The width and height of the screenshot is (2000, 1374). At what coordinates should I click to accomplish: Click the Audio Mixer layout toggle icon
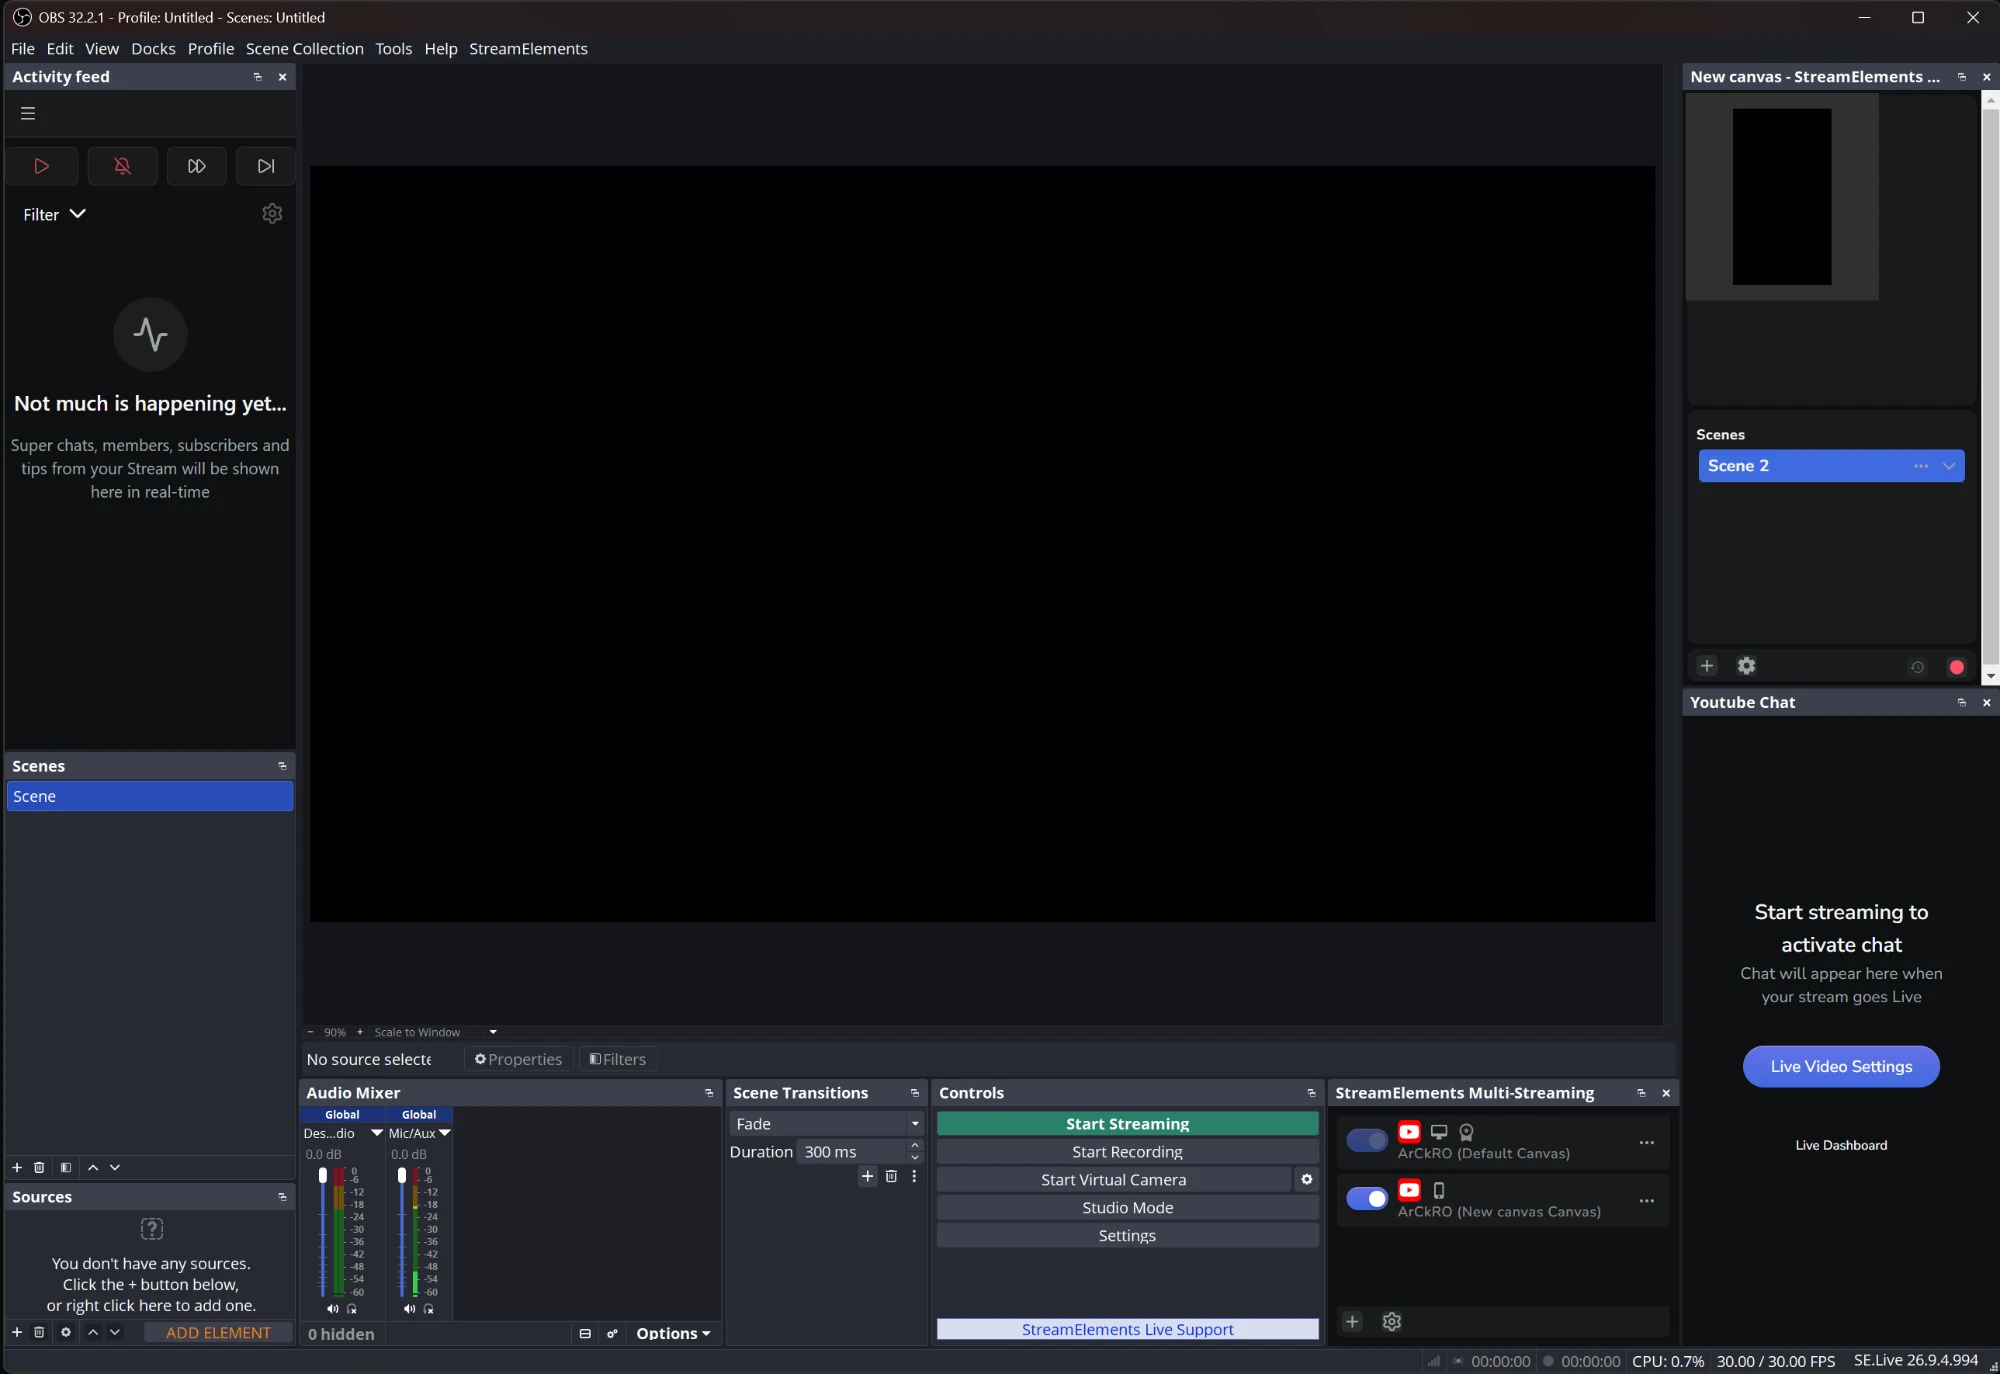(585, 1333)
